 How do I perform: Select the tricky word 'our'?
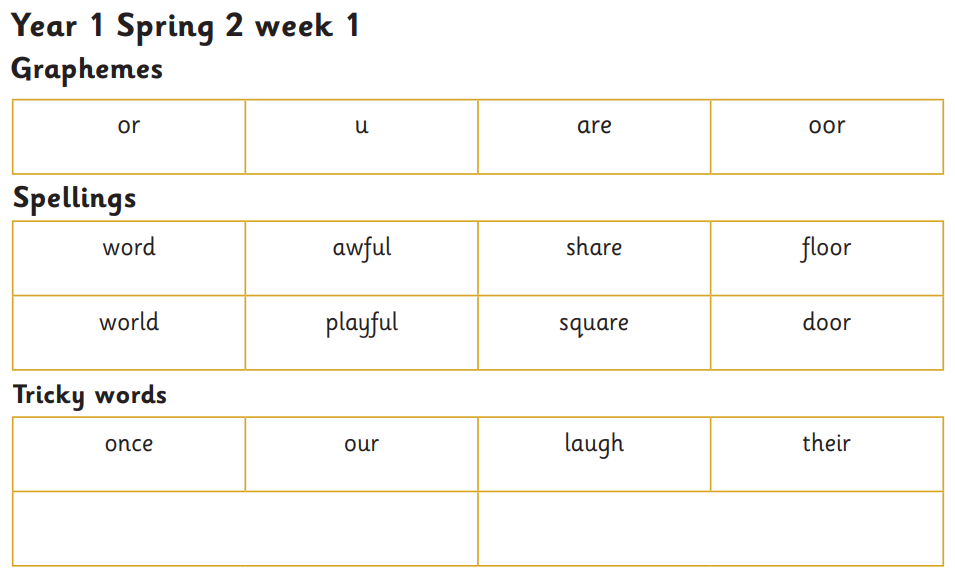362,444
